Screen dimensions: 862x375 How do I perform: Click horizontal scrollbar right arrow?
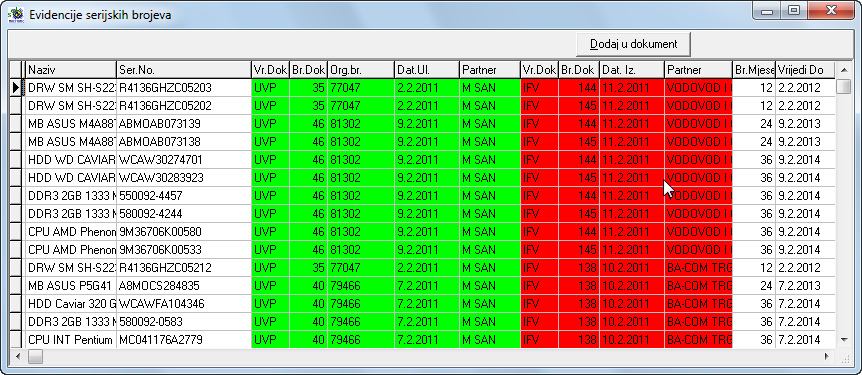[x=827, y=356]
